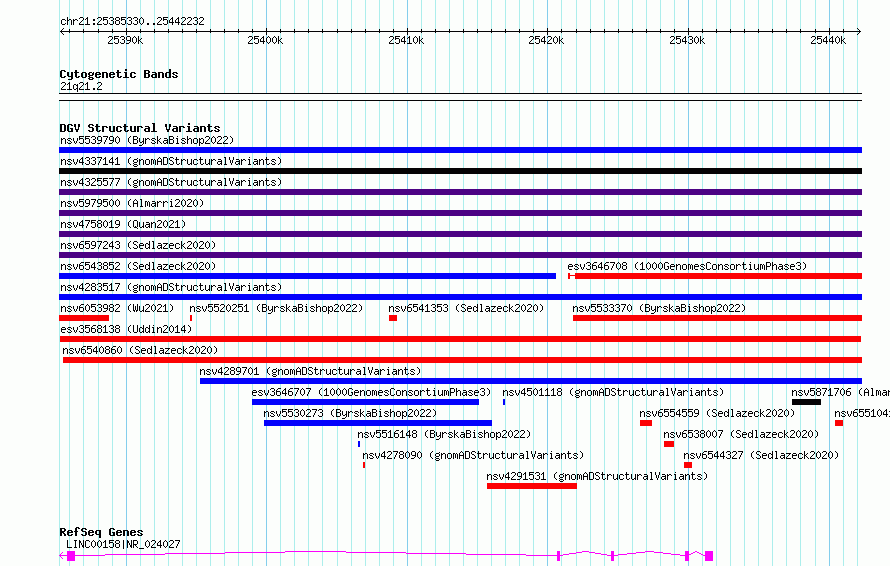The width and height of the screenshot is (890, 566).
Task: Click the RefSeq Genes track title
Action: pos(101,533)
